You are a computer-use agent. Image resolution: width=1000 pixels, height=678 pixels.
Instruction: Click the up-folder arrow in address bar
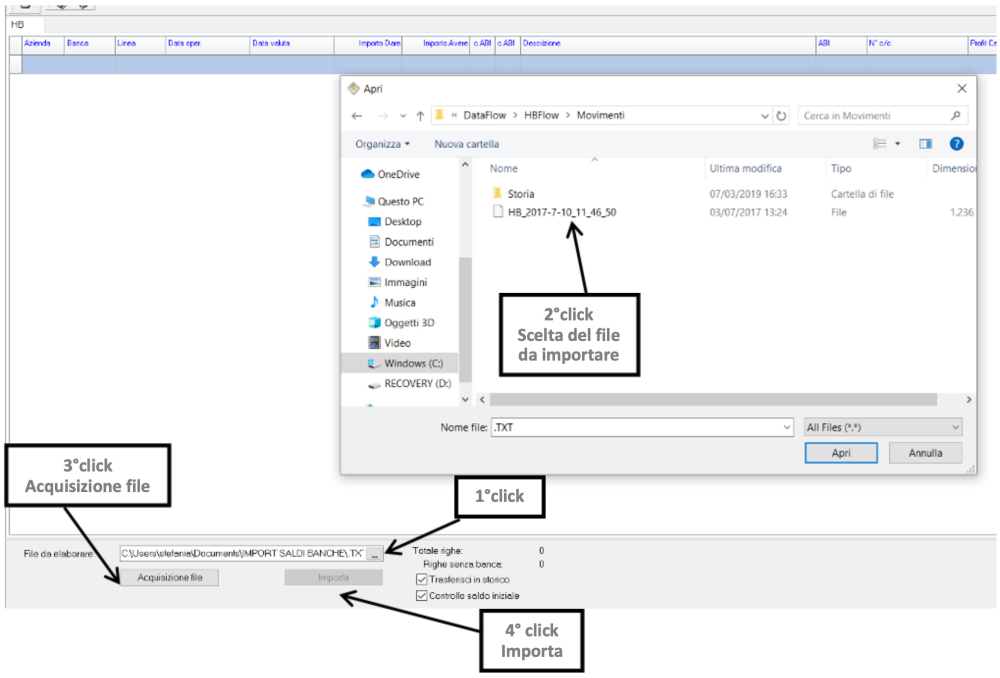point(420,116)
